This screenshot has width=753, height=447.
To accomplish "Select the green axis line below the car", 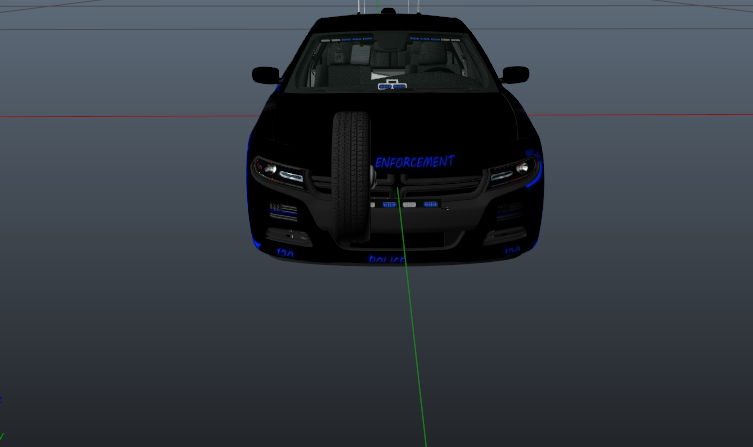I will [411, 330].
